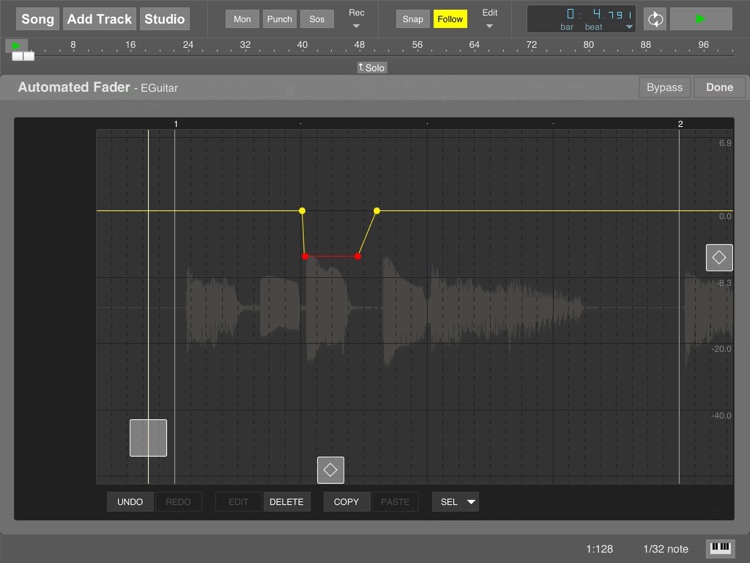This screenshot has height=563, width=750.
Task: Click UNDO
Action: click(130, 502)
